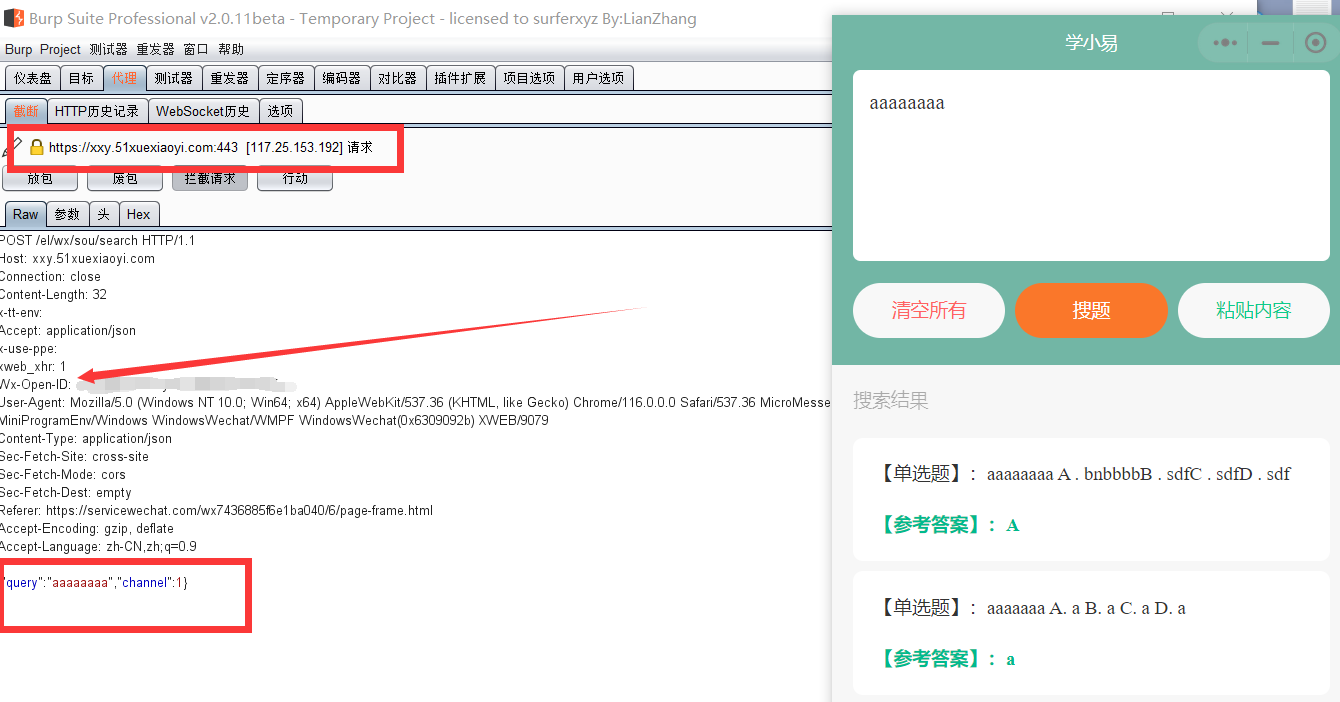1340x702 pixels.
Task: Open the 行动 action dropdown button
Action: pyautogui.click(x=295, y=179)
